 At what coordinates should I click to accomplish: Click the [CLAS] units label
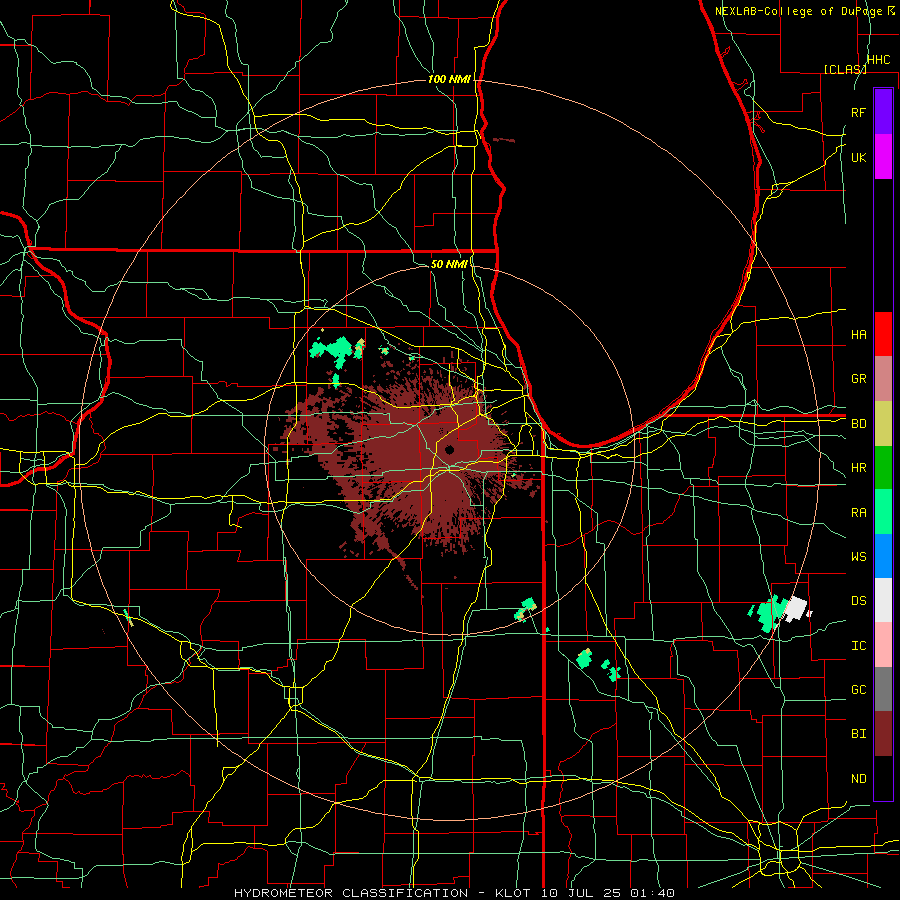pos(845,69)
